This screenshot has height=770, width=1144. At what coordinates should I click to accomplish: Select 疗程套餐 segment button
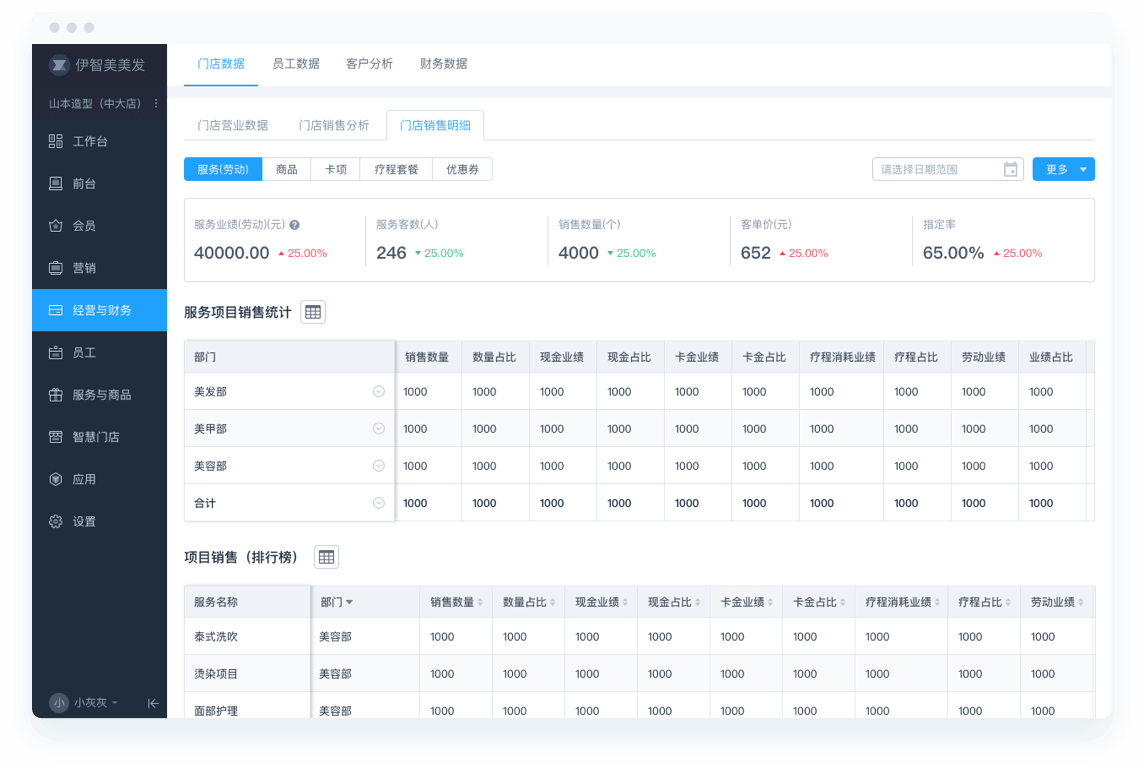tap(396, 169)
